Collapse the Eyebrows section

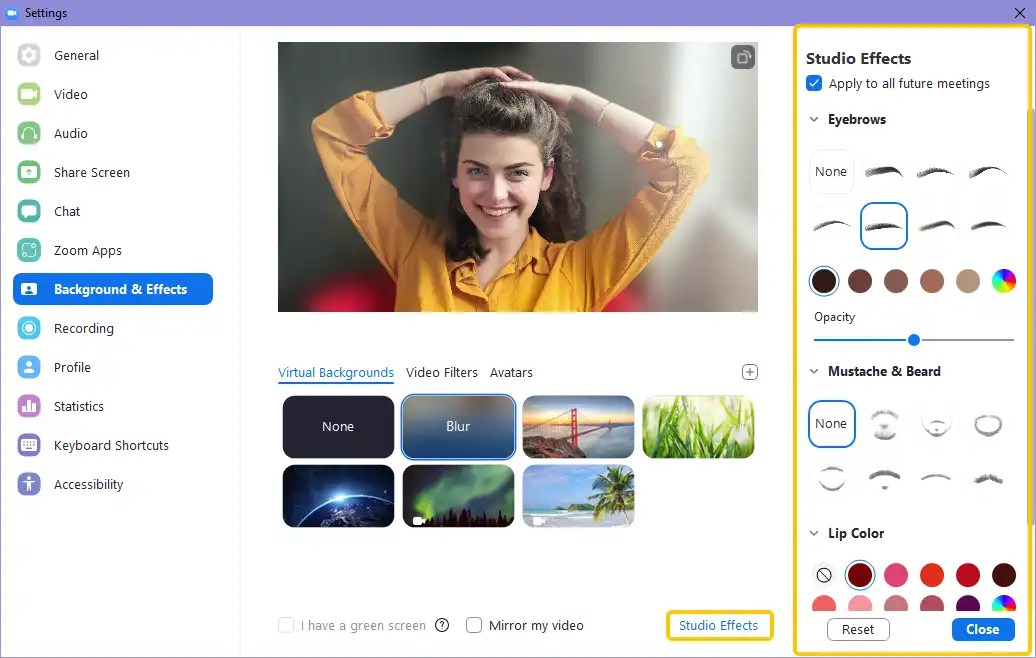pos(814,119)
